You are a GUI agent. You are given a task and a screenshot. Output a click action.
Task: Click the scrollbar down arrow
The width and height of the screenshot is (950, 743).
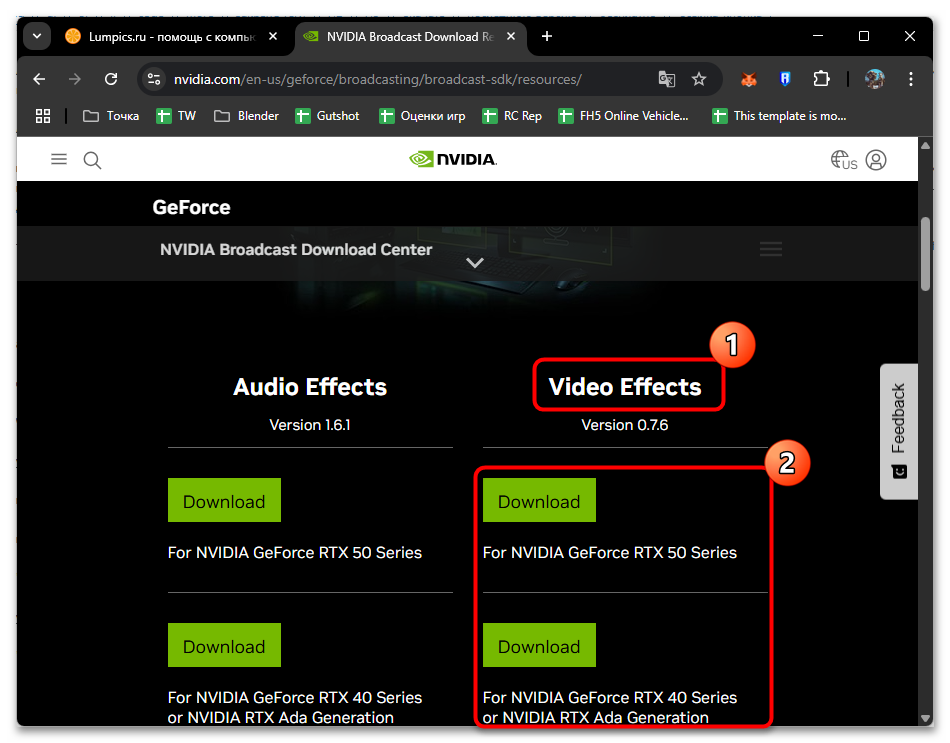tap(925, 719)
